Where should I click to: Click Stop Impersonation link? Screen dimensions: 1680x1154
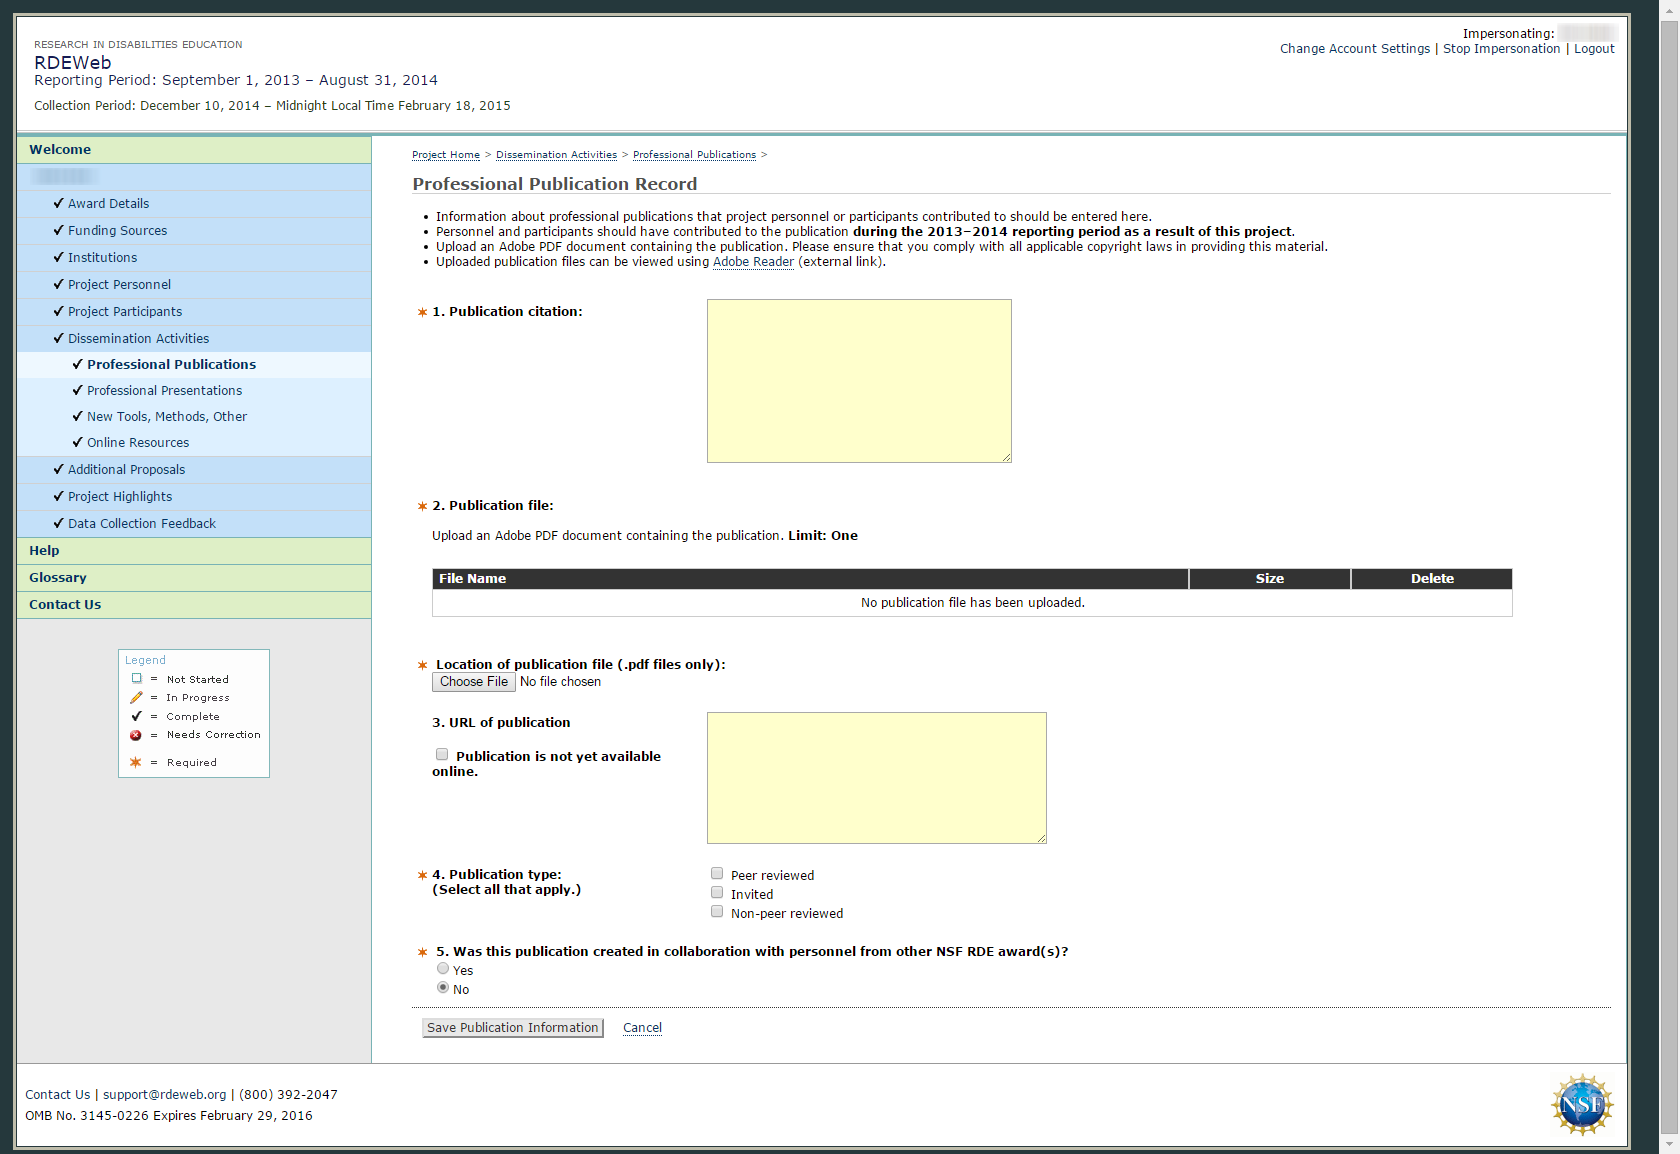(1501, 49)
